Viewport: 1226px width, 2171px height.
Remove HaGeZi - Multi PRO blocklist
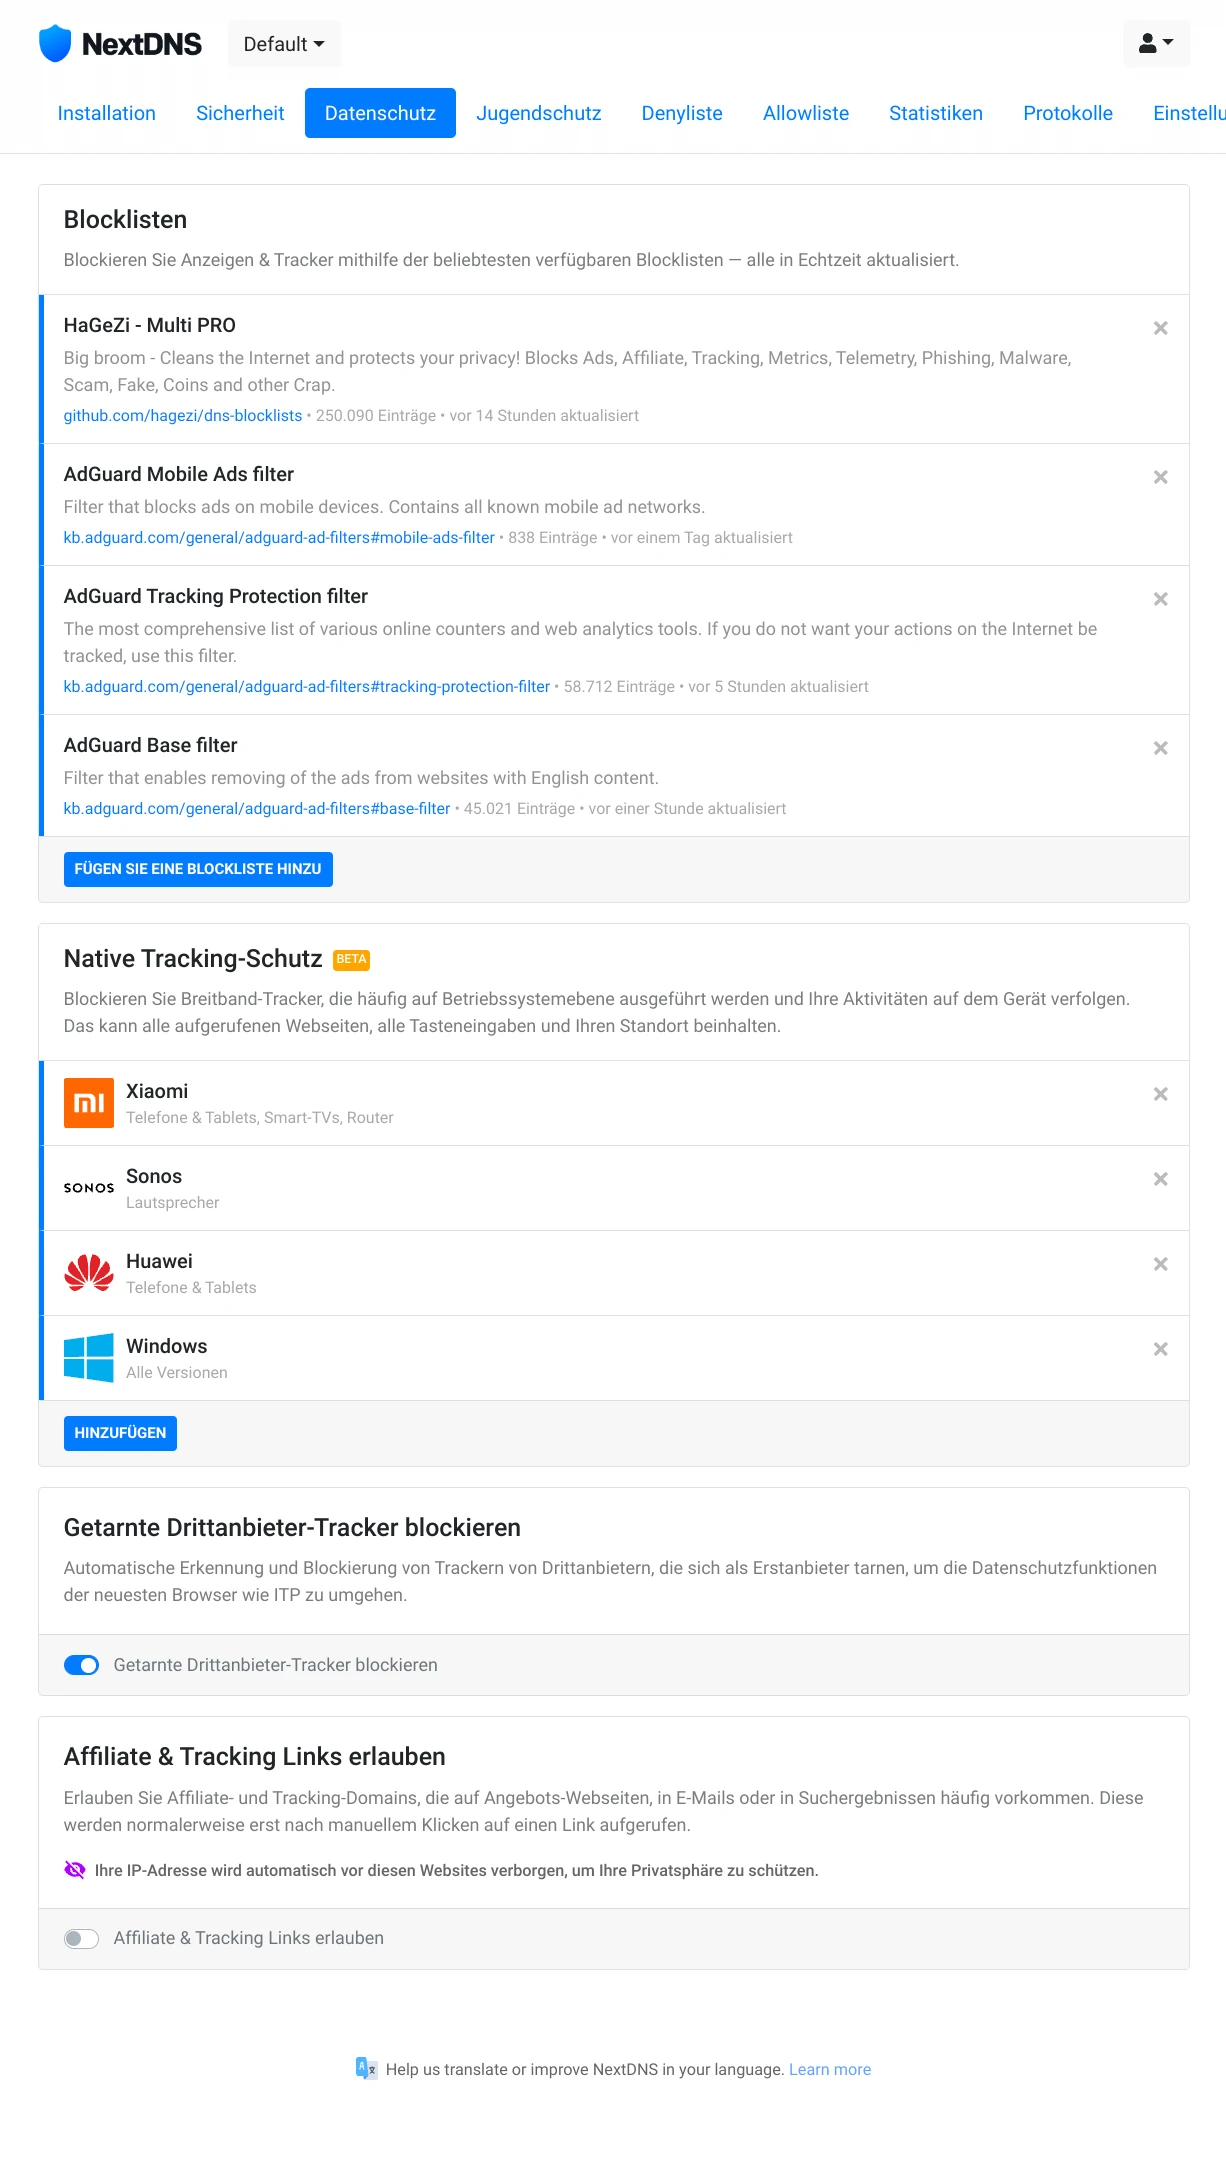pyautogui.click(x=1160, y=328)
